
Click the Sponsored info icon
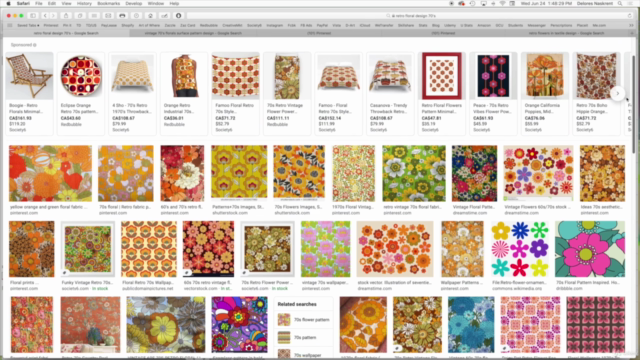coord(35,45)
